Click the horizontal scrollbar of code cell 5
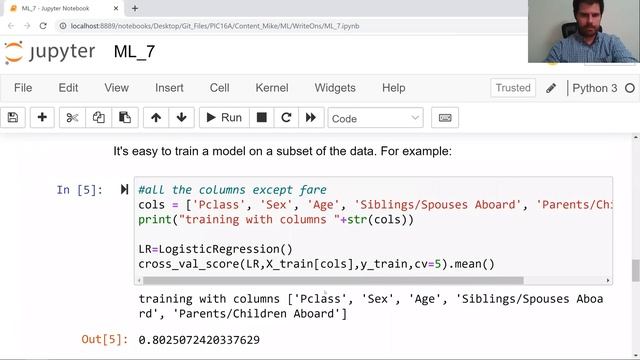This screenshot has height=360, width=640. coord(333,280)
